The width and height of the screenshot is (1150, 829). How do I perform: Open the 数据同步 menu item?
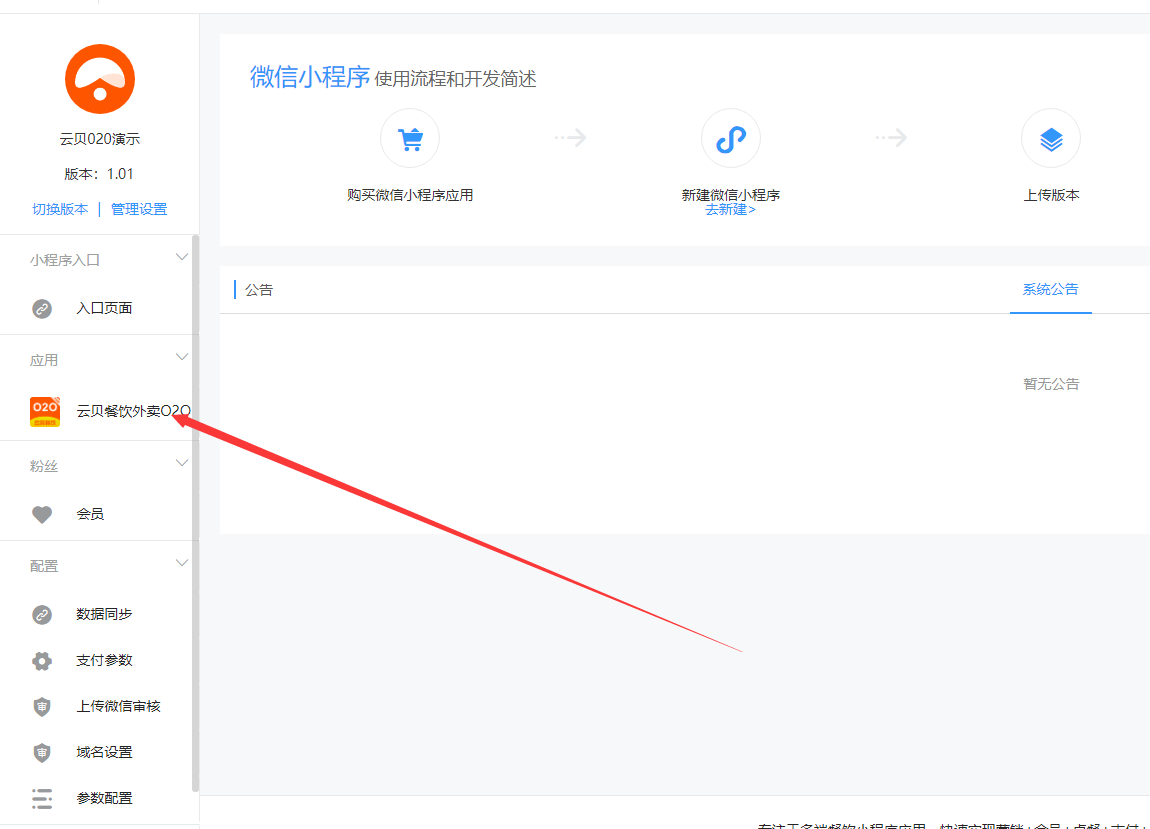tap(104, 614)
